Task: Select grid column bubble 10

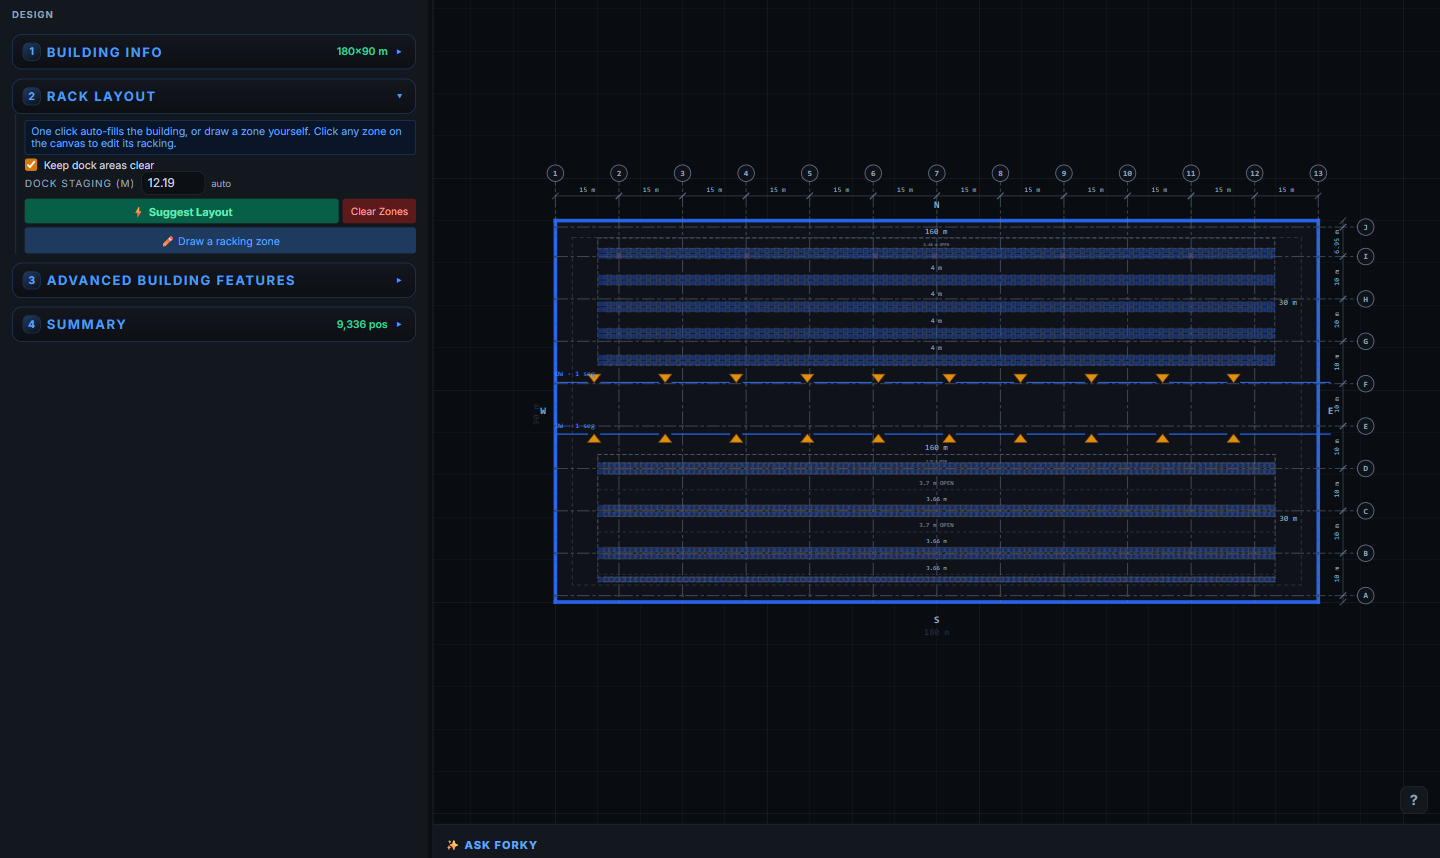Action: click(x=1127, y=173)
